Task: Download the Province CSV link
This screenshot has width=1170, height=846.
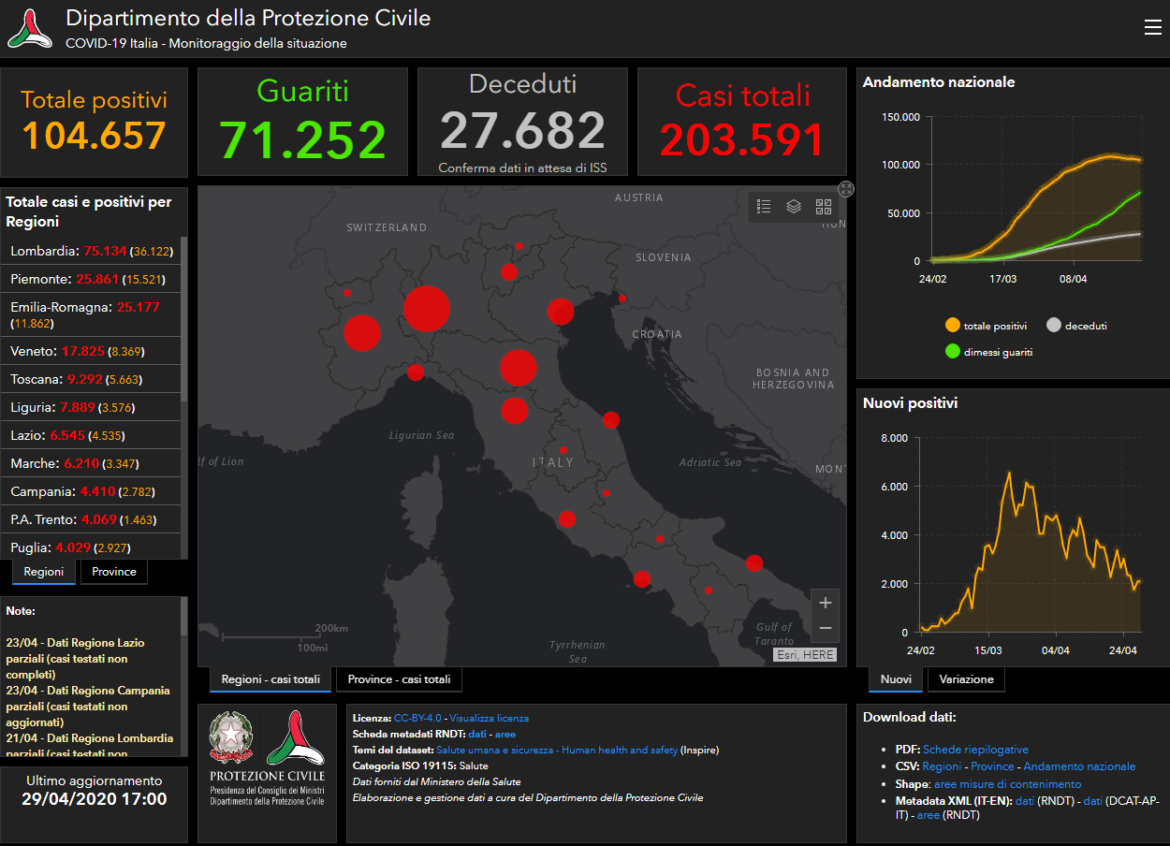Action: tap(992, 766)
